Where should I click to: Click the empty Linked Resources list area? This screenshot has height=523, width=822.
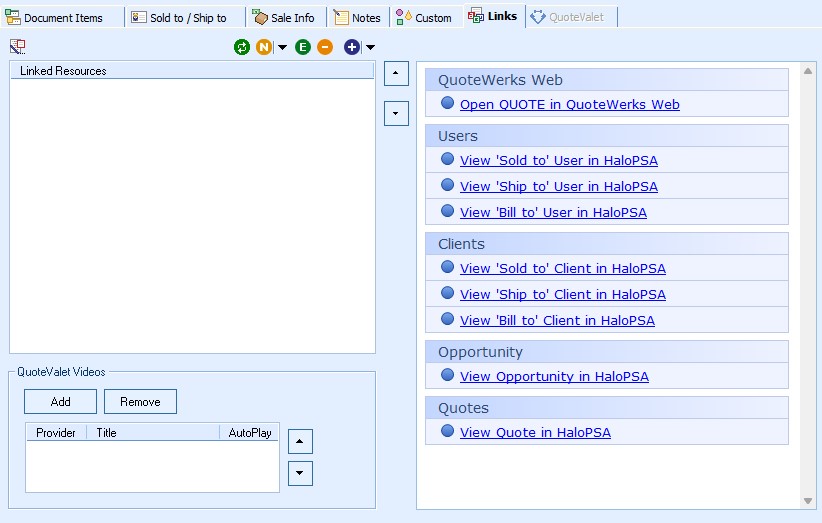[192, 215]
